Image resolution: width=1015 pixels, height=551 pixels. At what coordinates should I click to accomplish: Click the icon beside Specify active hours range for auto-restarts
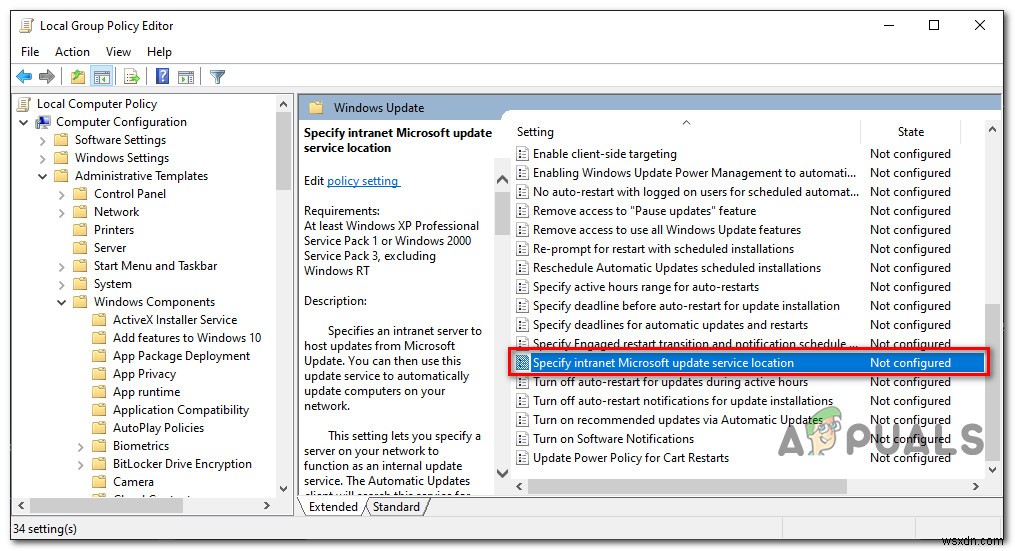(x=522, y=287)
